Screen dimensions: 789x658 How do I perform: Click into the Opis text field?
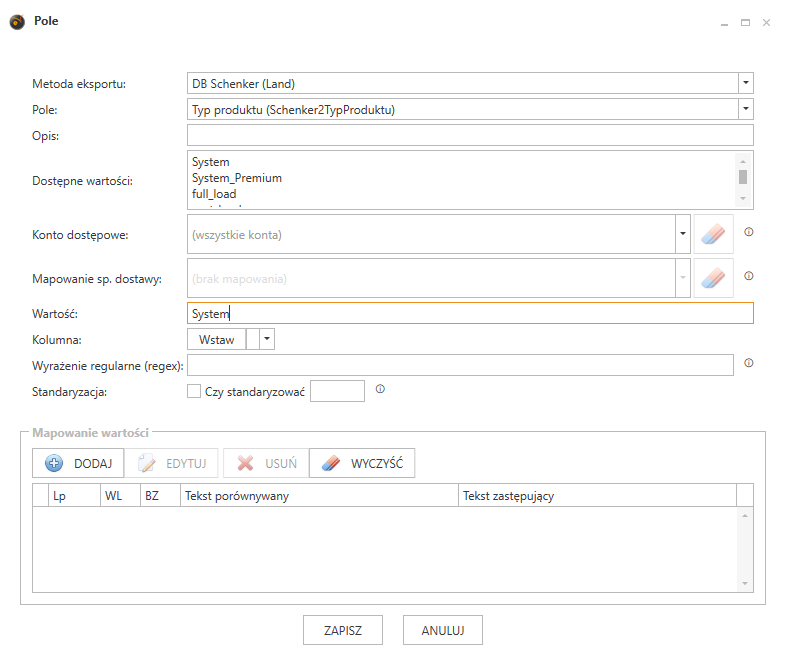470,135
